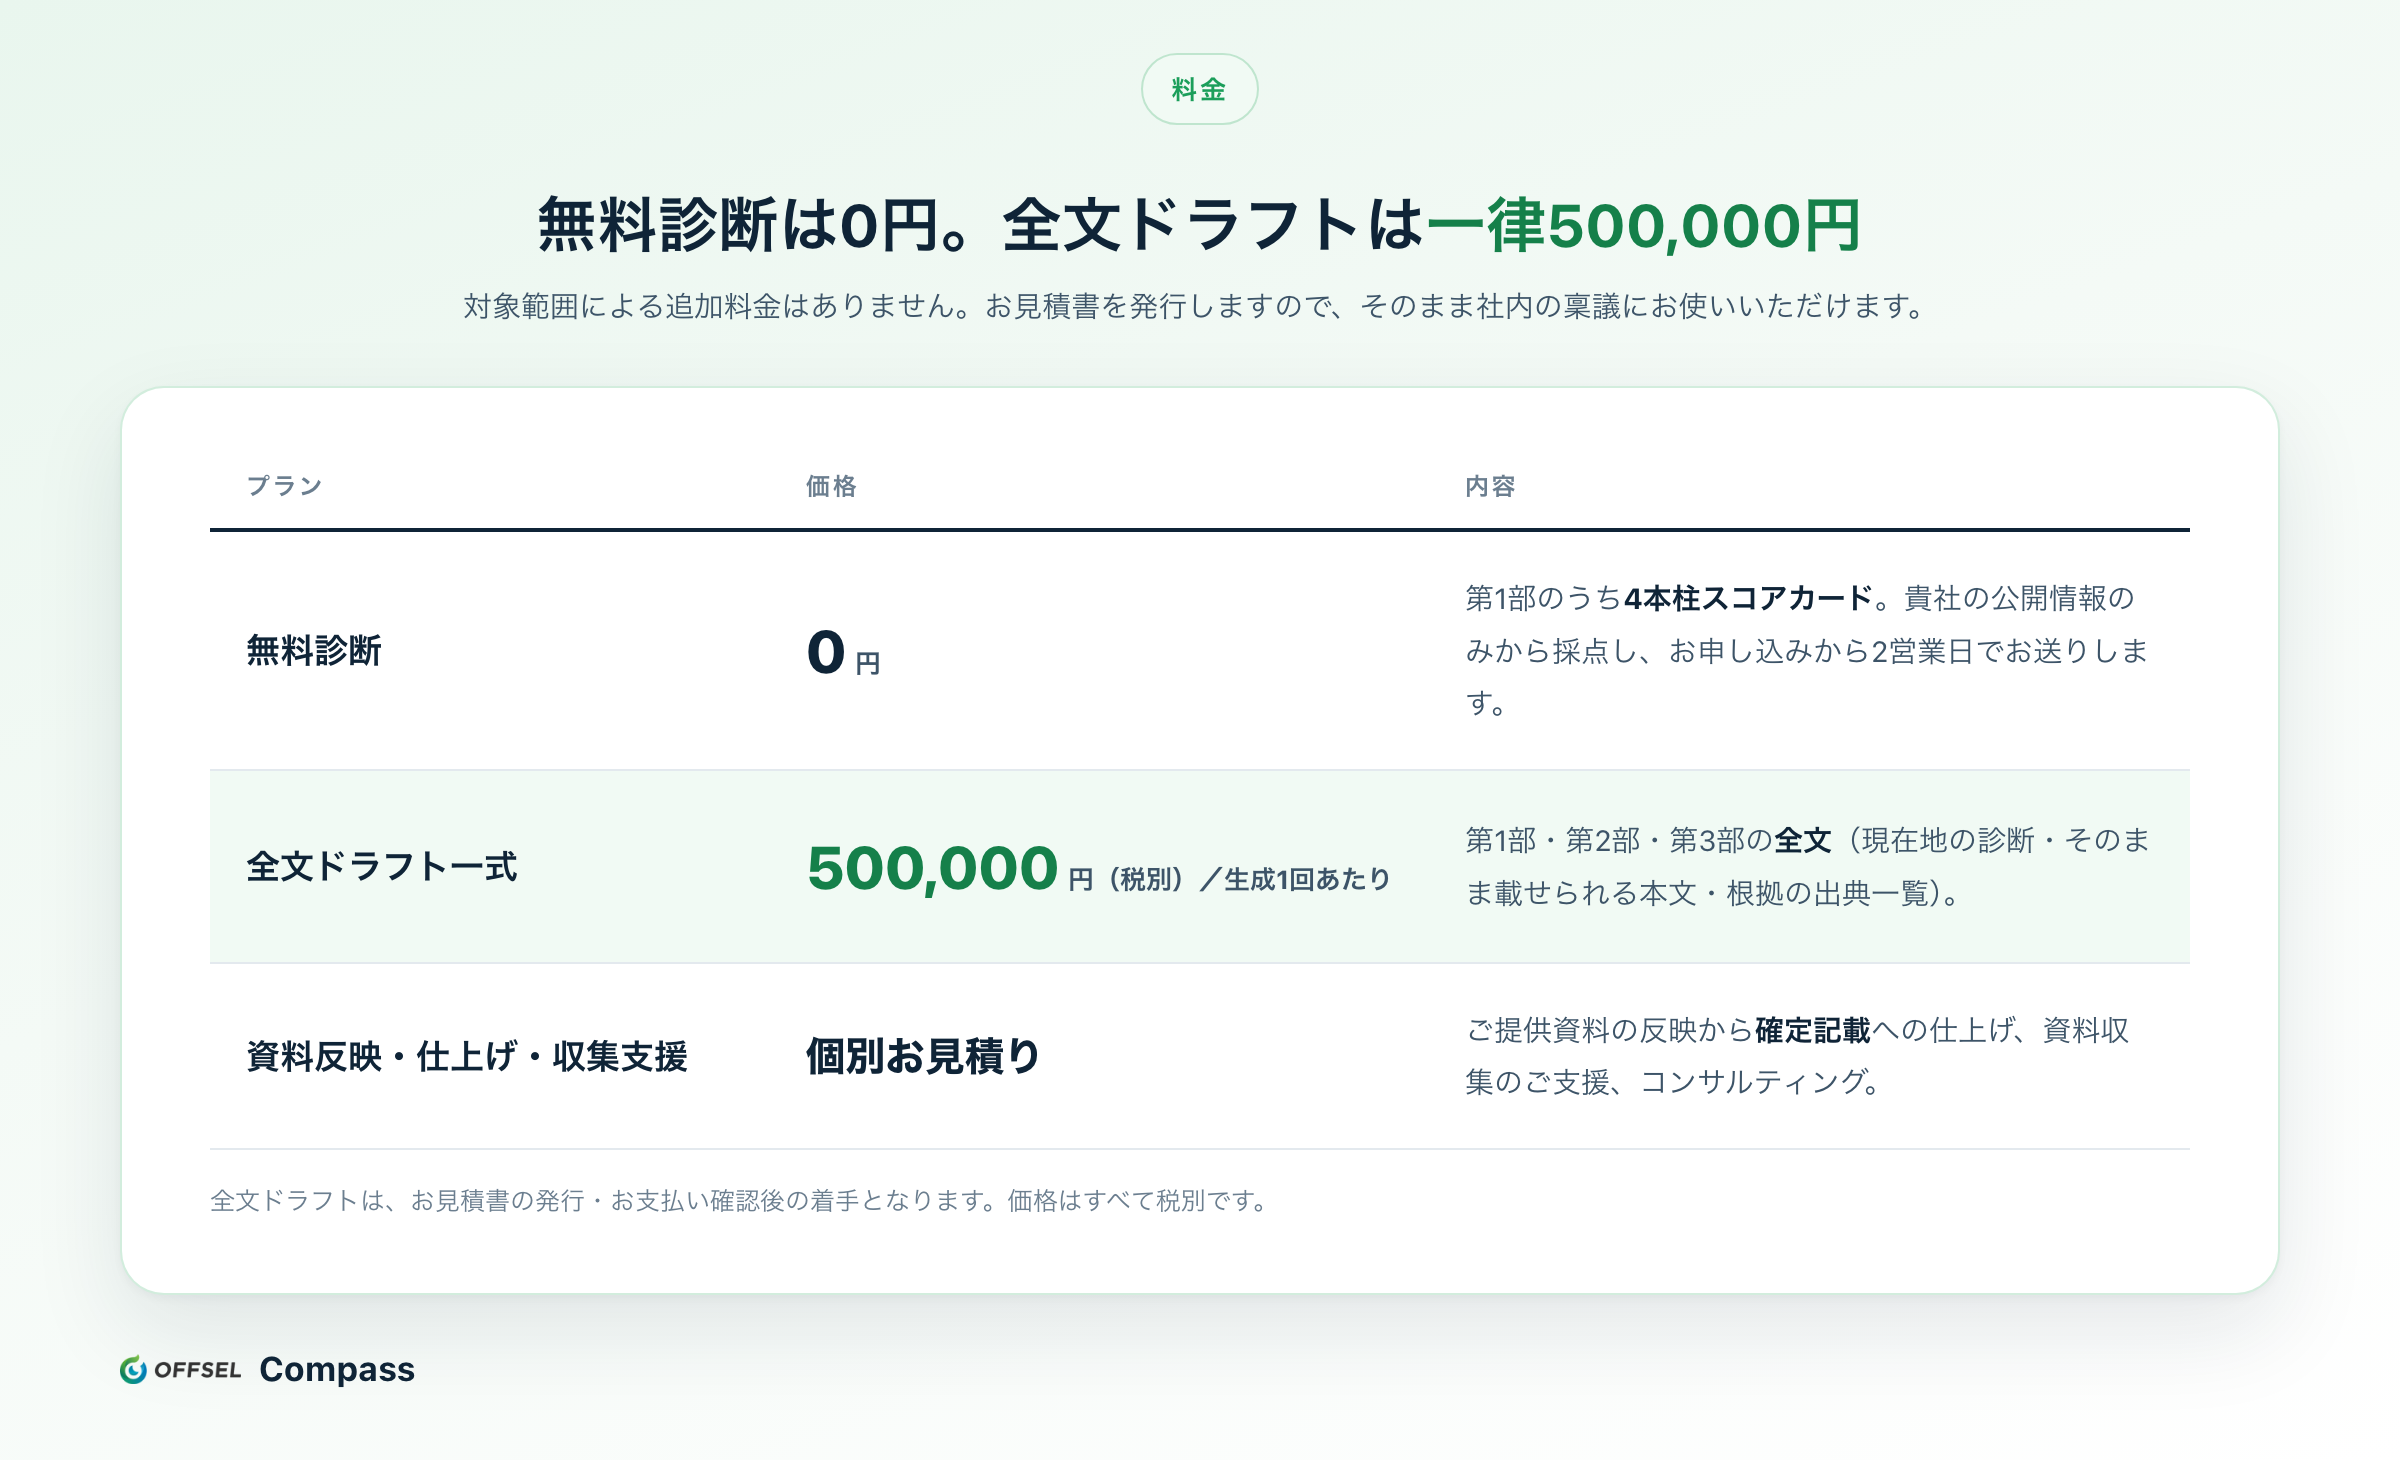
Task: Click the footnote about 税別 pricing
Action: (x=742, y=1200)
